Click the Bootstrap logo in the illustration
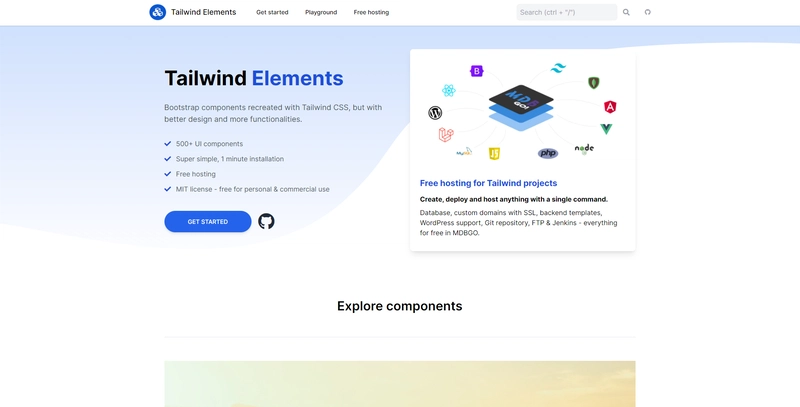The width and height of the screenshot is (800, 407). [477, 71]
